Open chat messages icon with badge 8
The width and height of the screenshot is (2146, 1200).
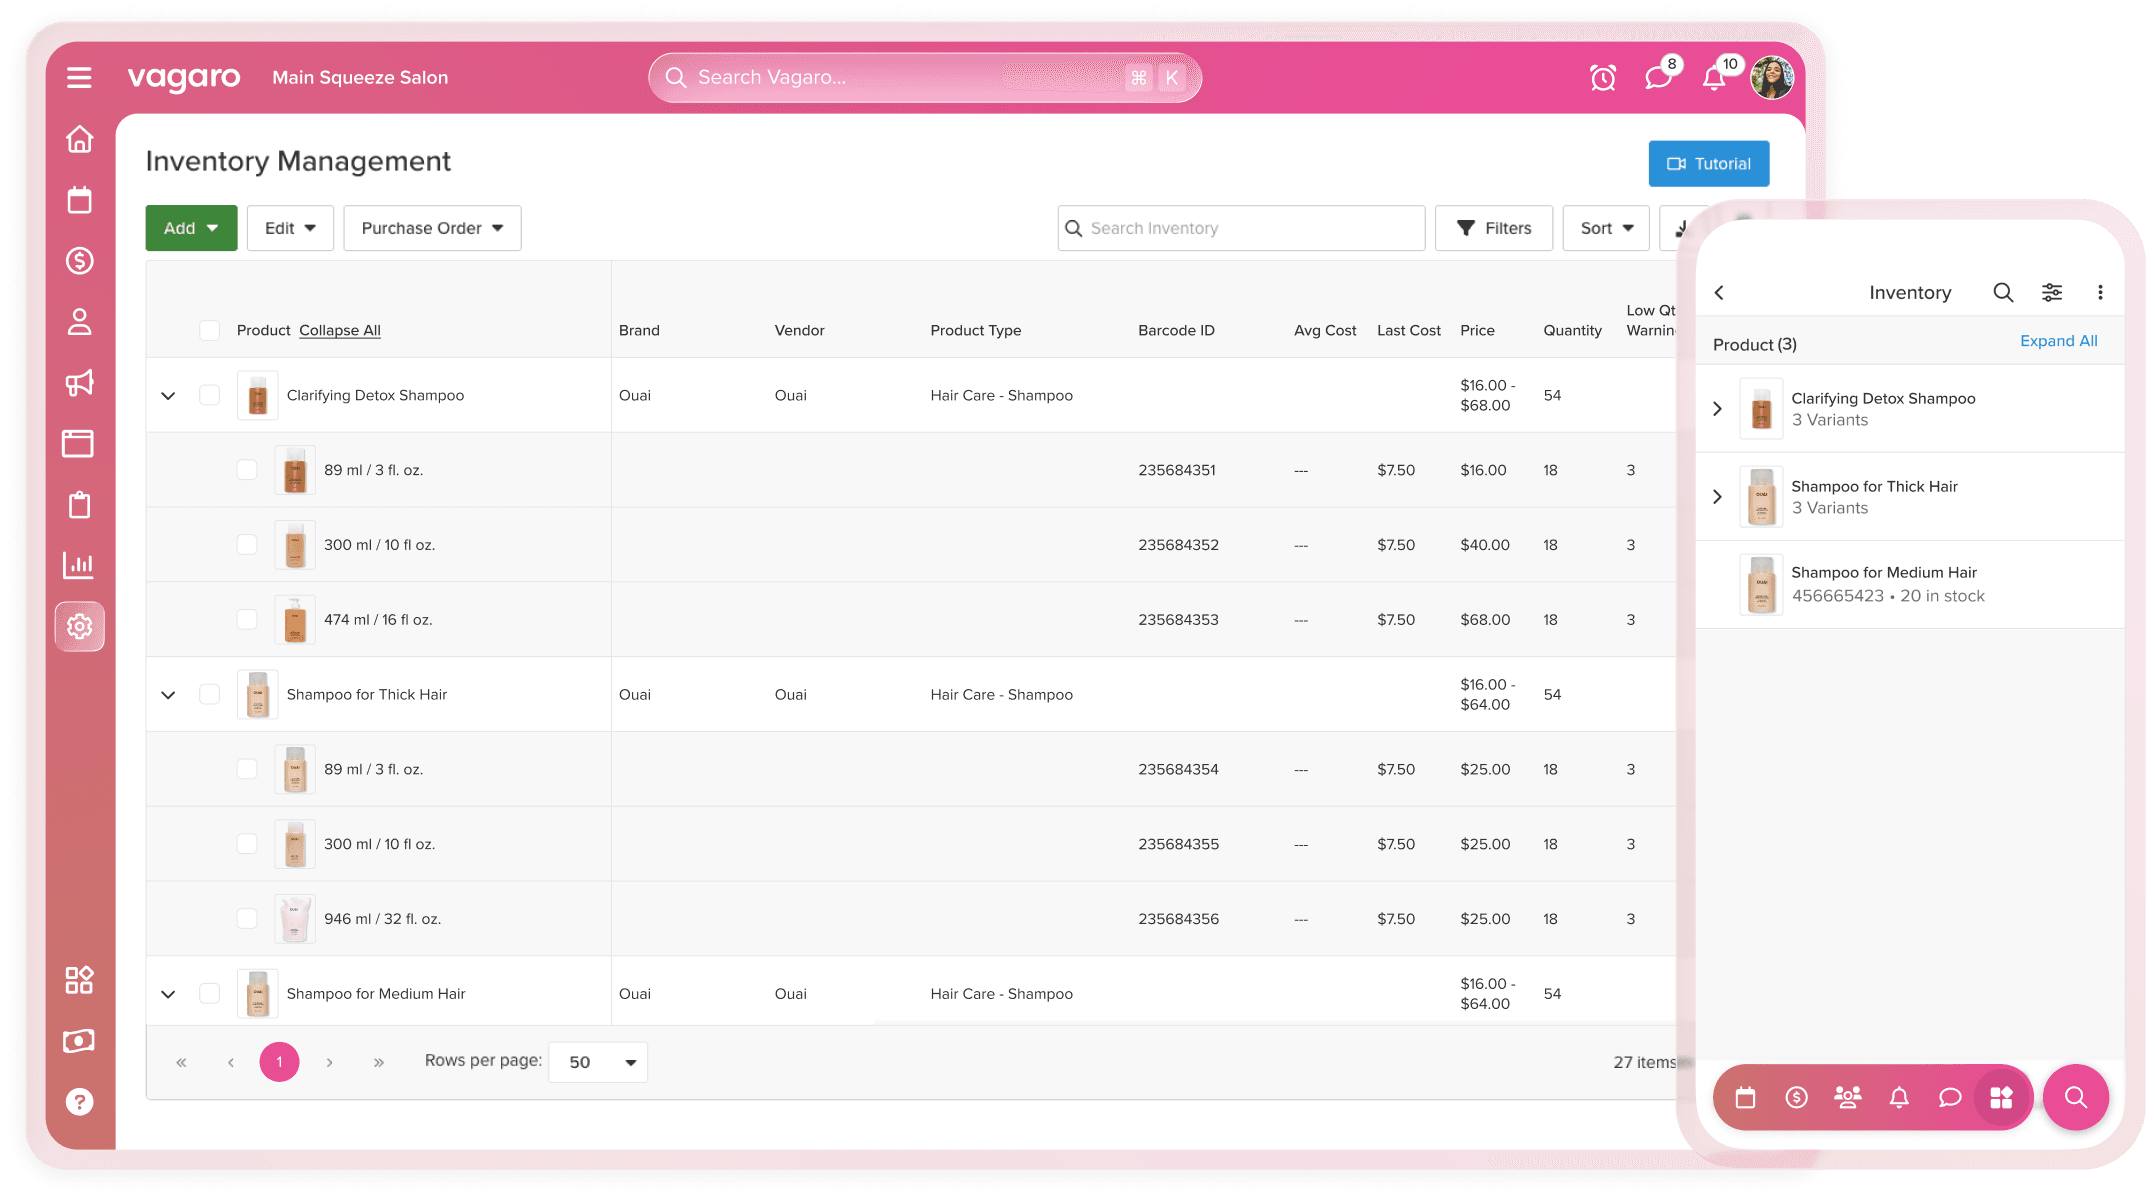[1658, 78]
